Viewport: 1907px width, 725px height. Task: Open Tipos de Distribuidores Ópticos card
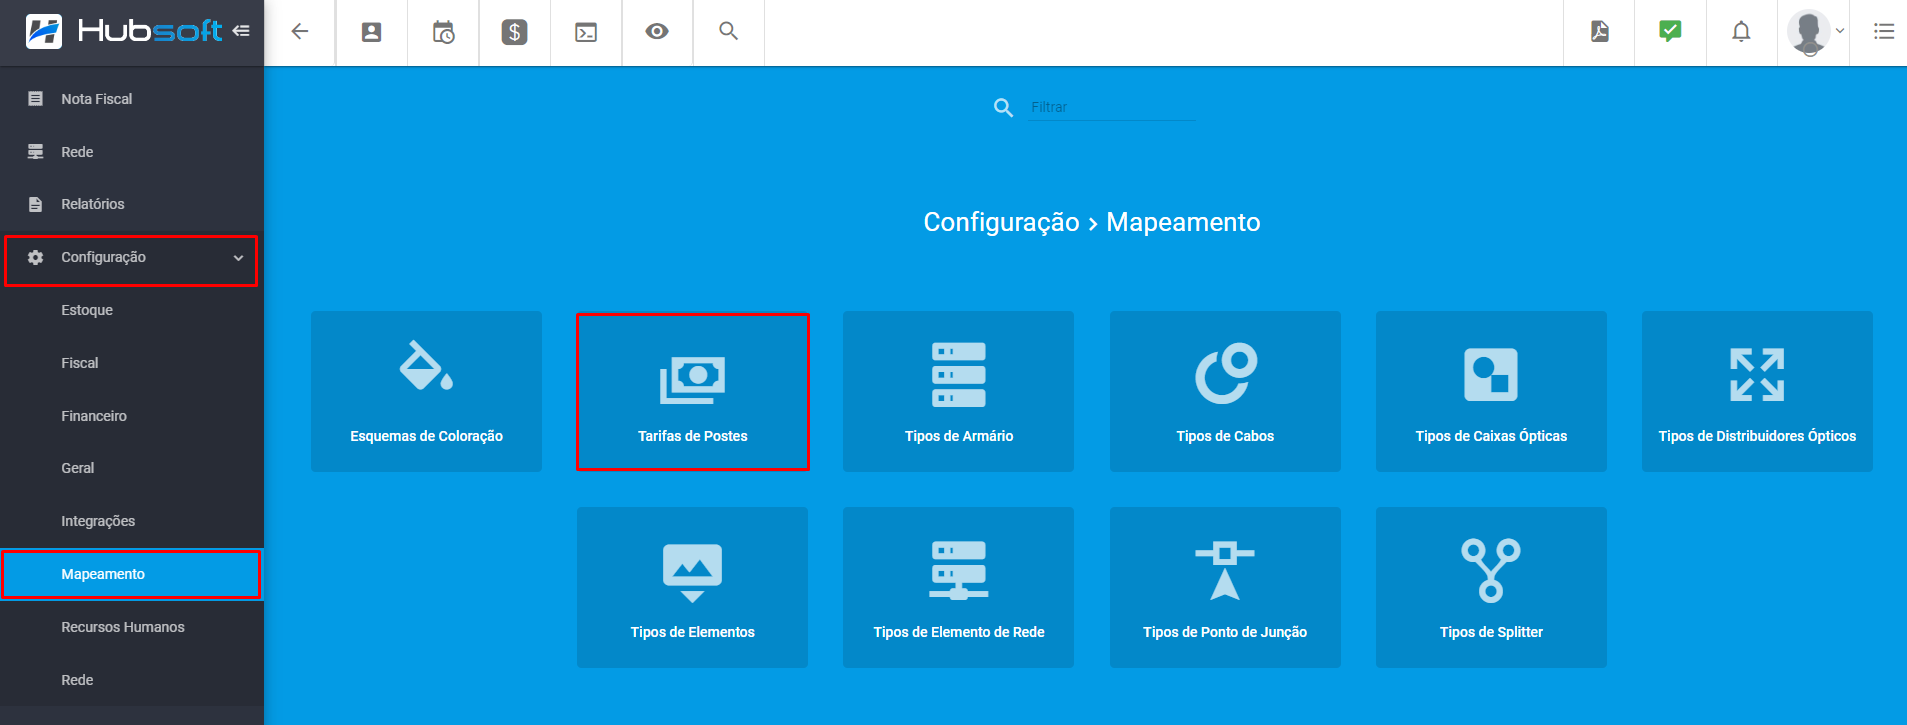(x=1757, y=391)
